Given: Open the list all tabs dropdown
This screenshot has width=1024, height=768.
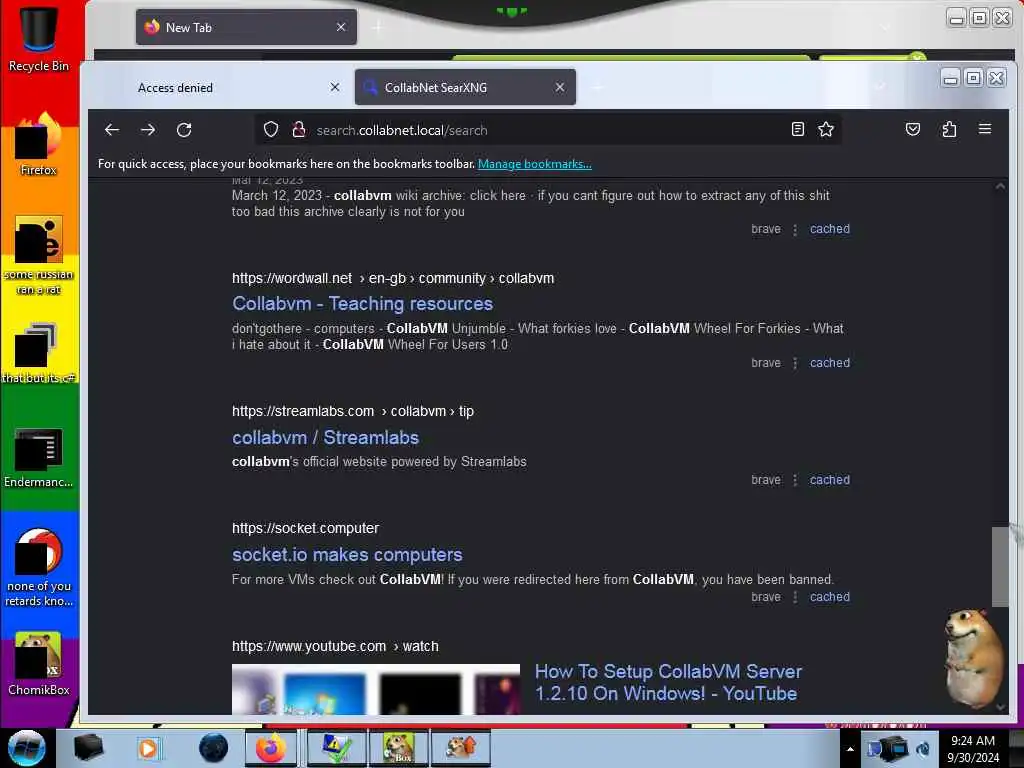Looking at the screenshot, I should click(x=880, y=87).
